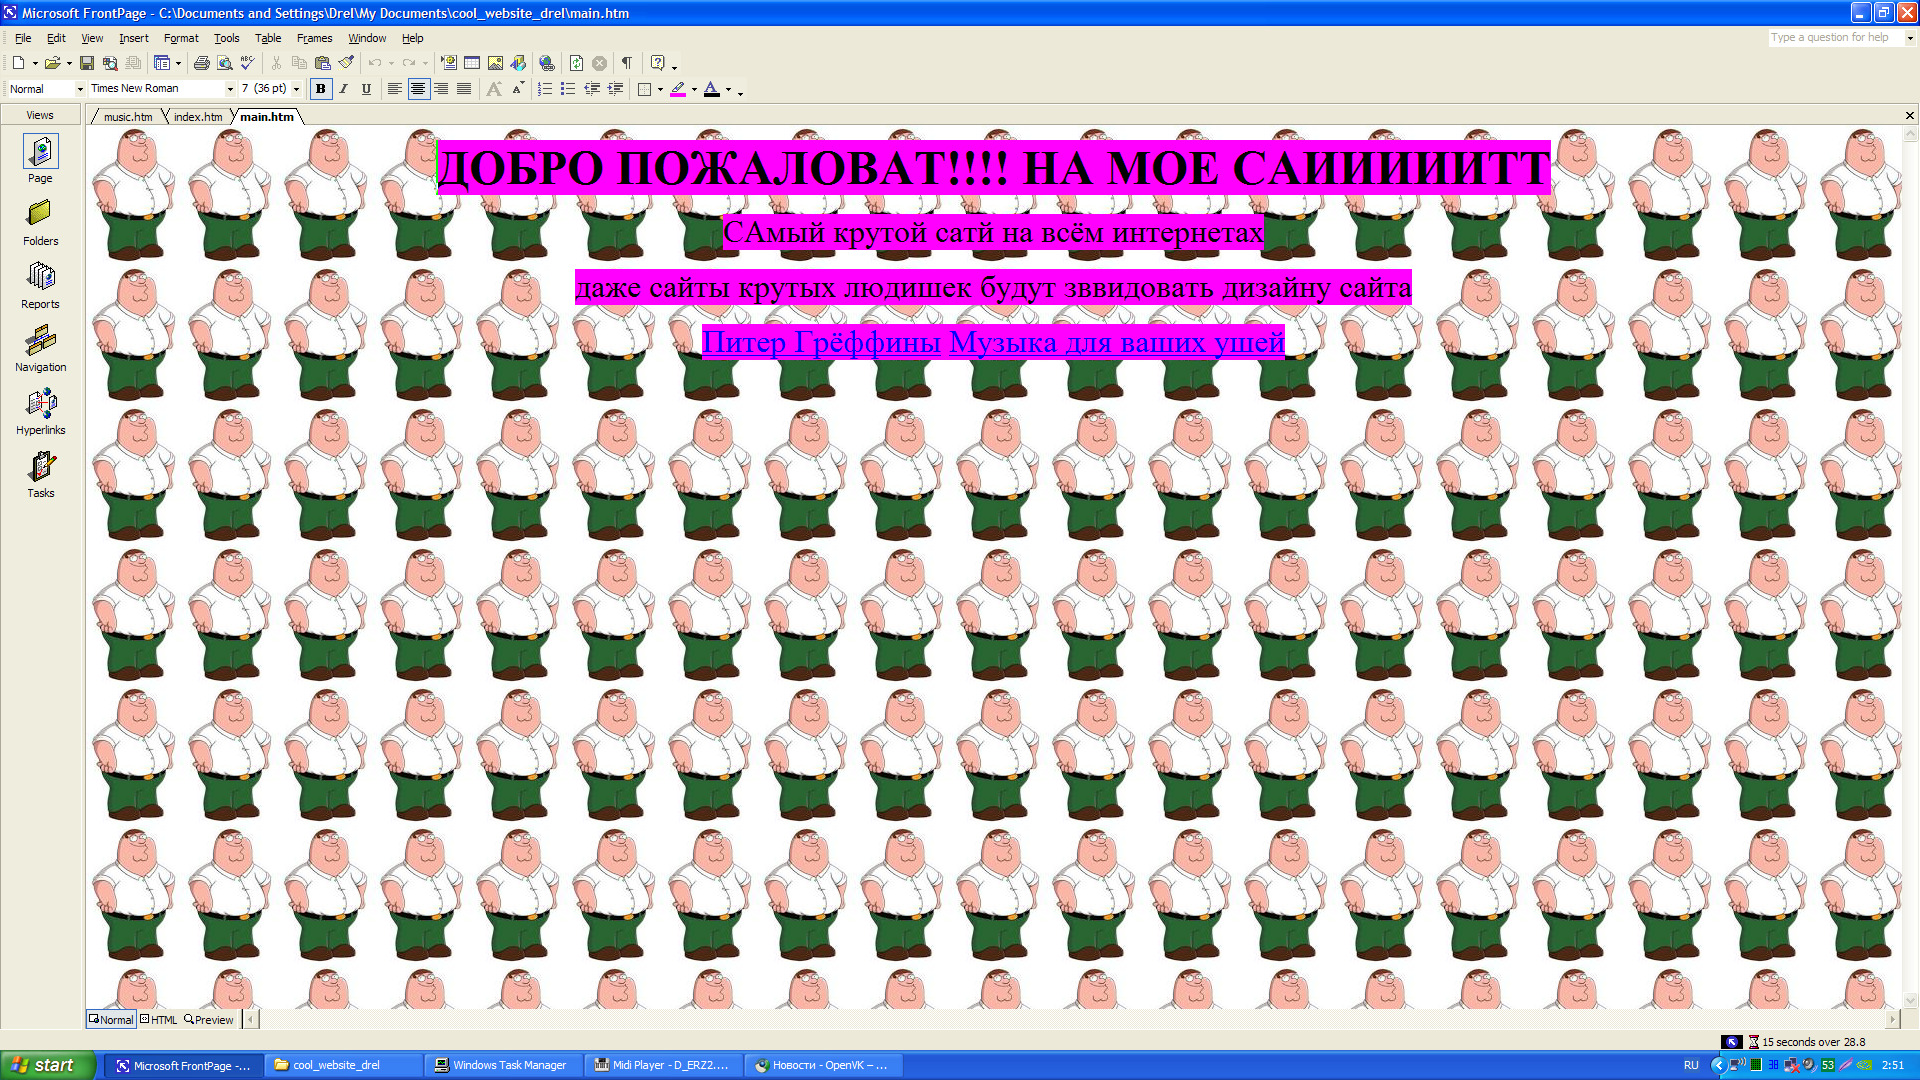Insert a table using toolbar icon
This screenshot has height=1080, width=1920.
pos(472,63)
